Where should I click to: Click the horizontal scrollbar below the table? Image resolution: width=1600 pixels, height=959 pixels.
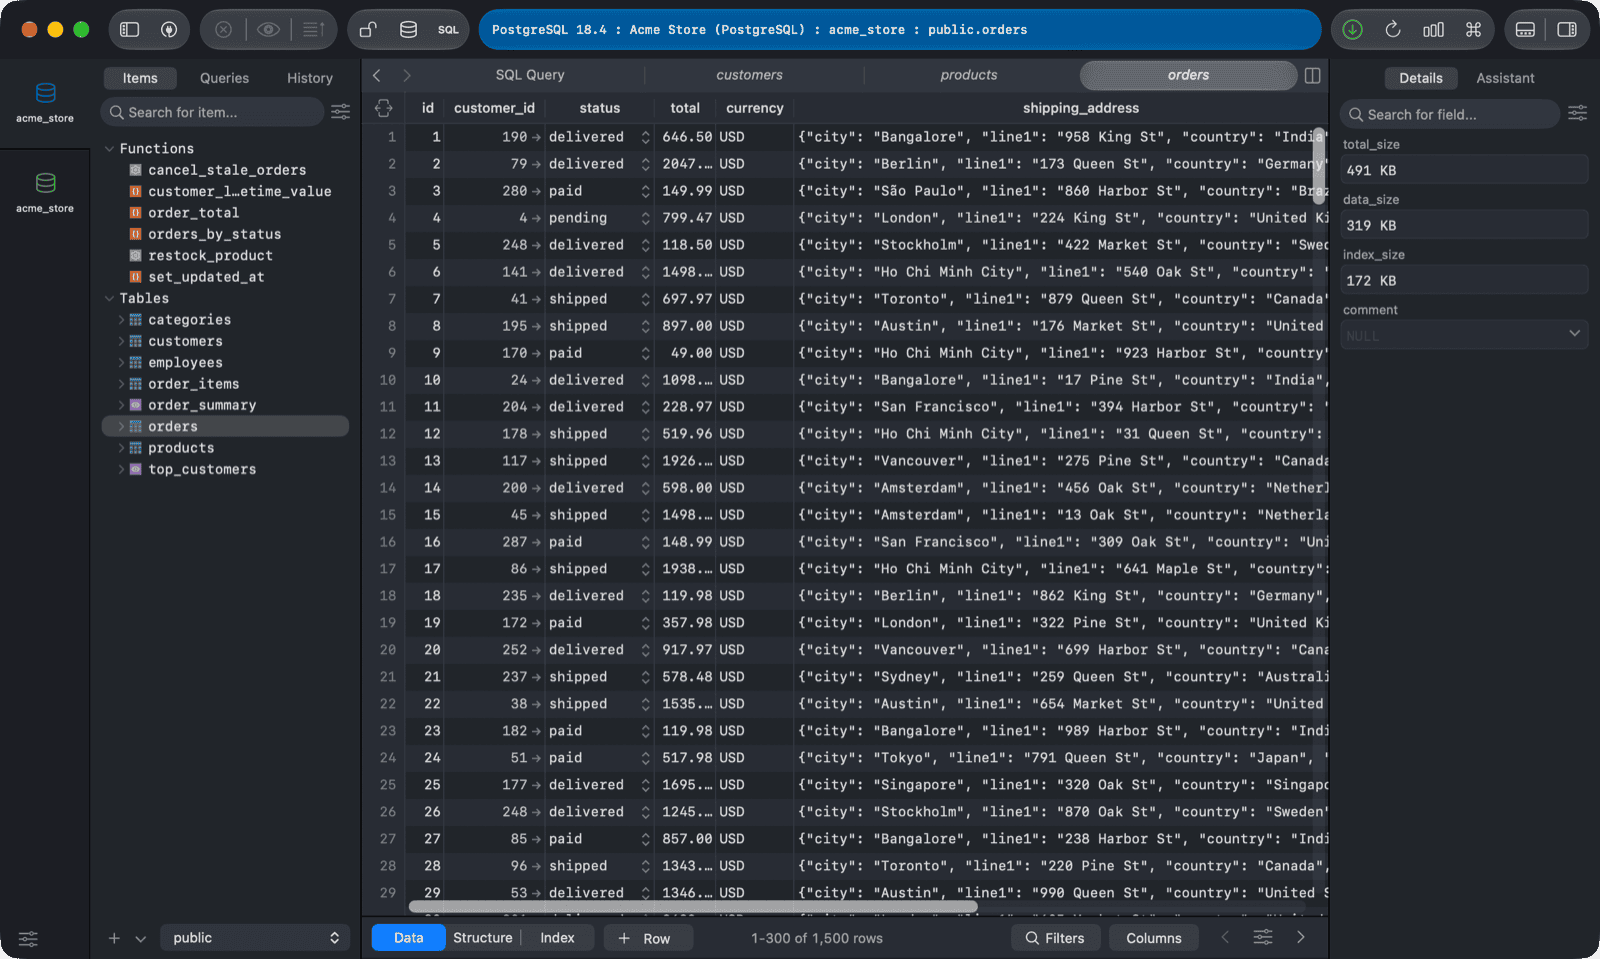693,907
